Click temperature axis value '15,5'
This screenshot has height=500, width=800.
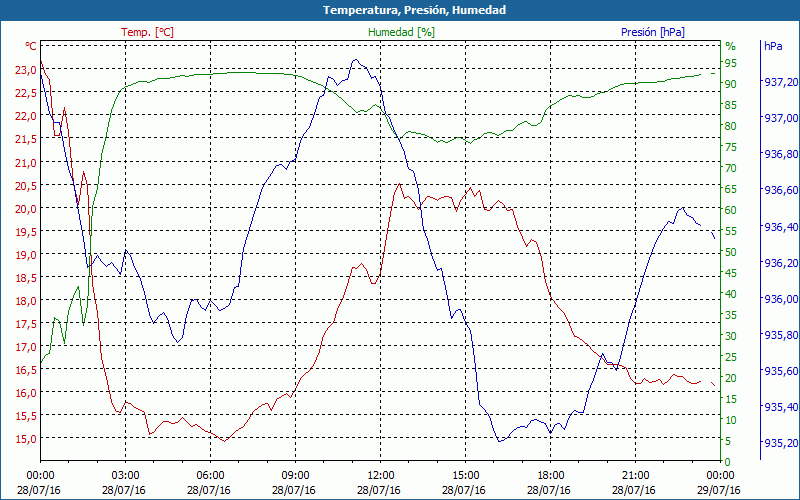26,416
